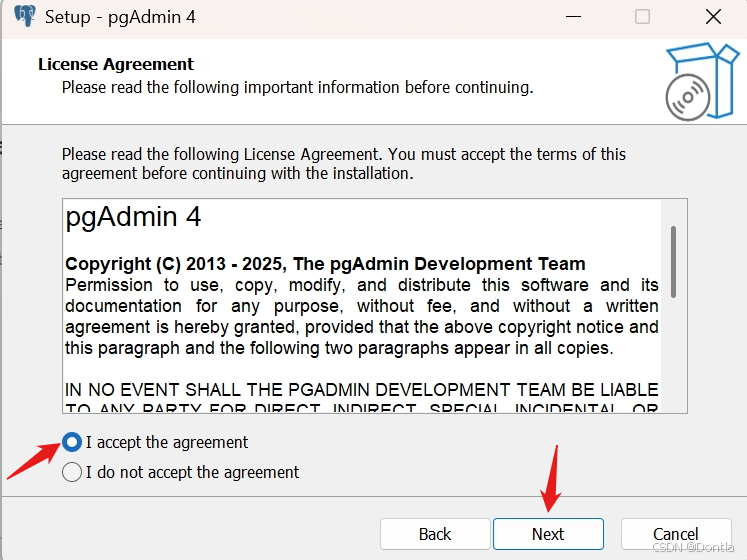Click the 'Permission to use, copy, modify' paragraph
Viewport: 747px width, 560px height.
362,316
